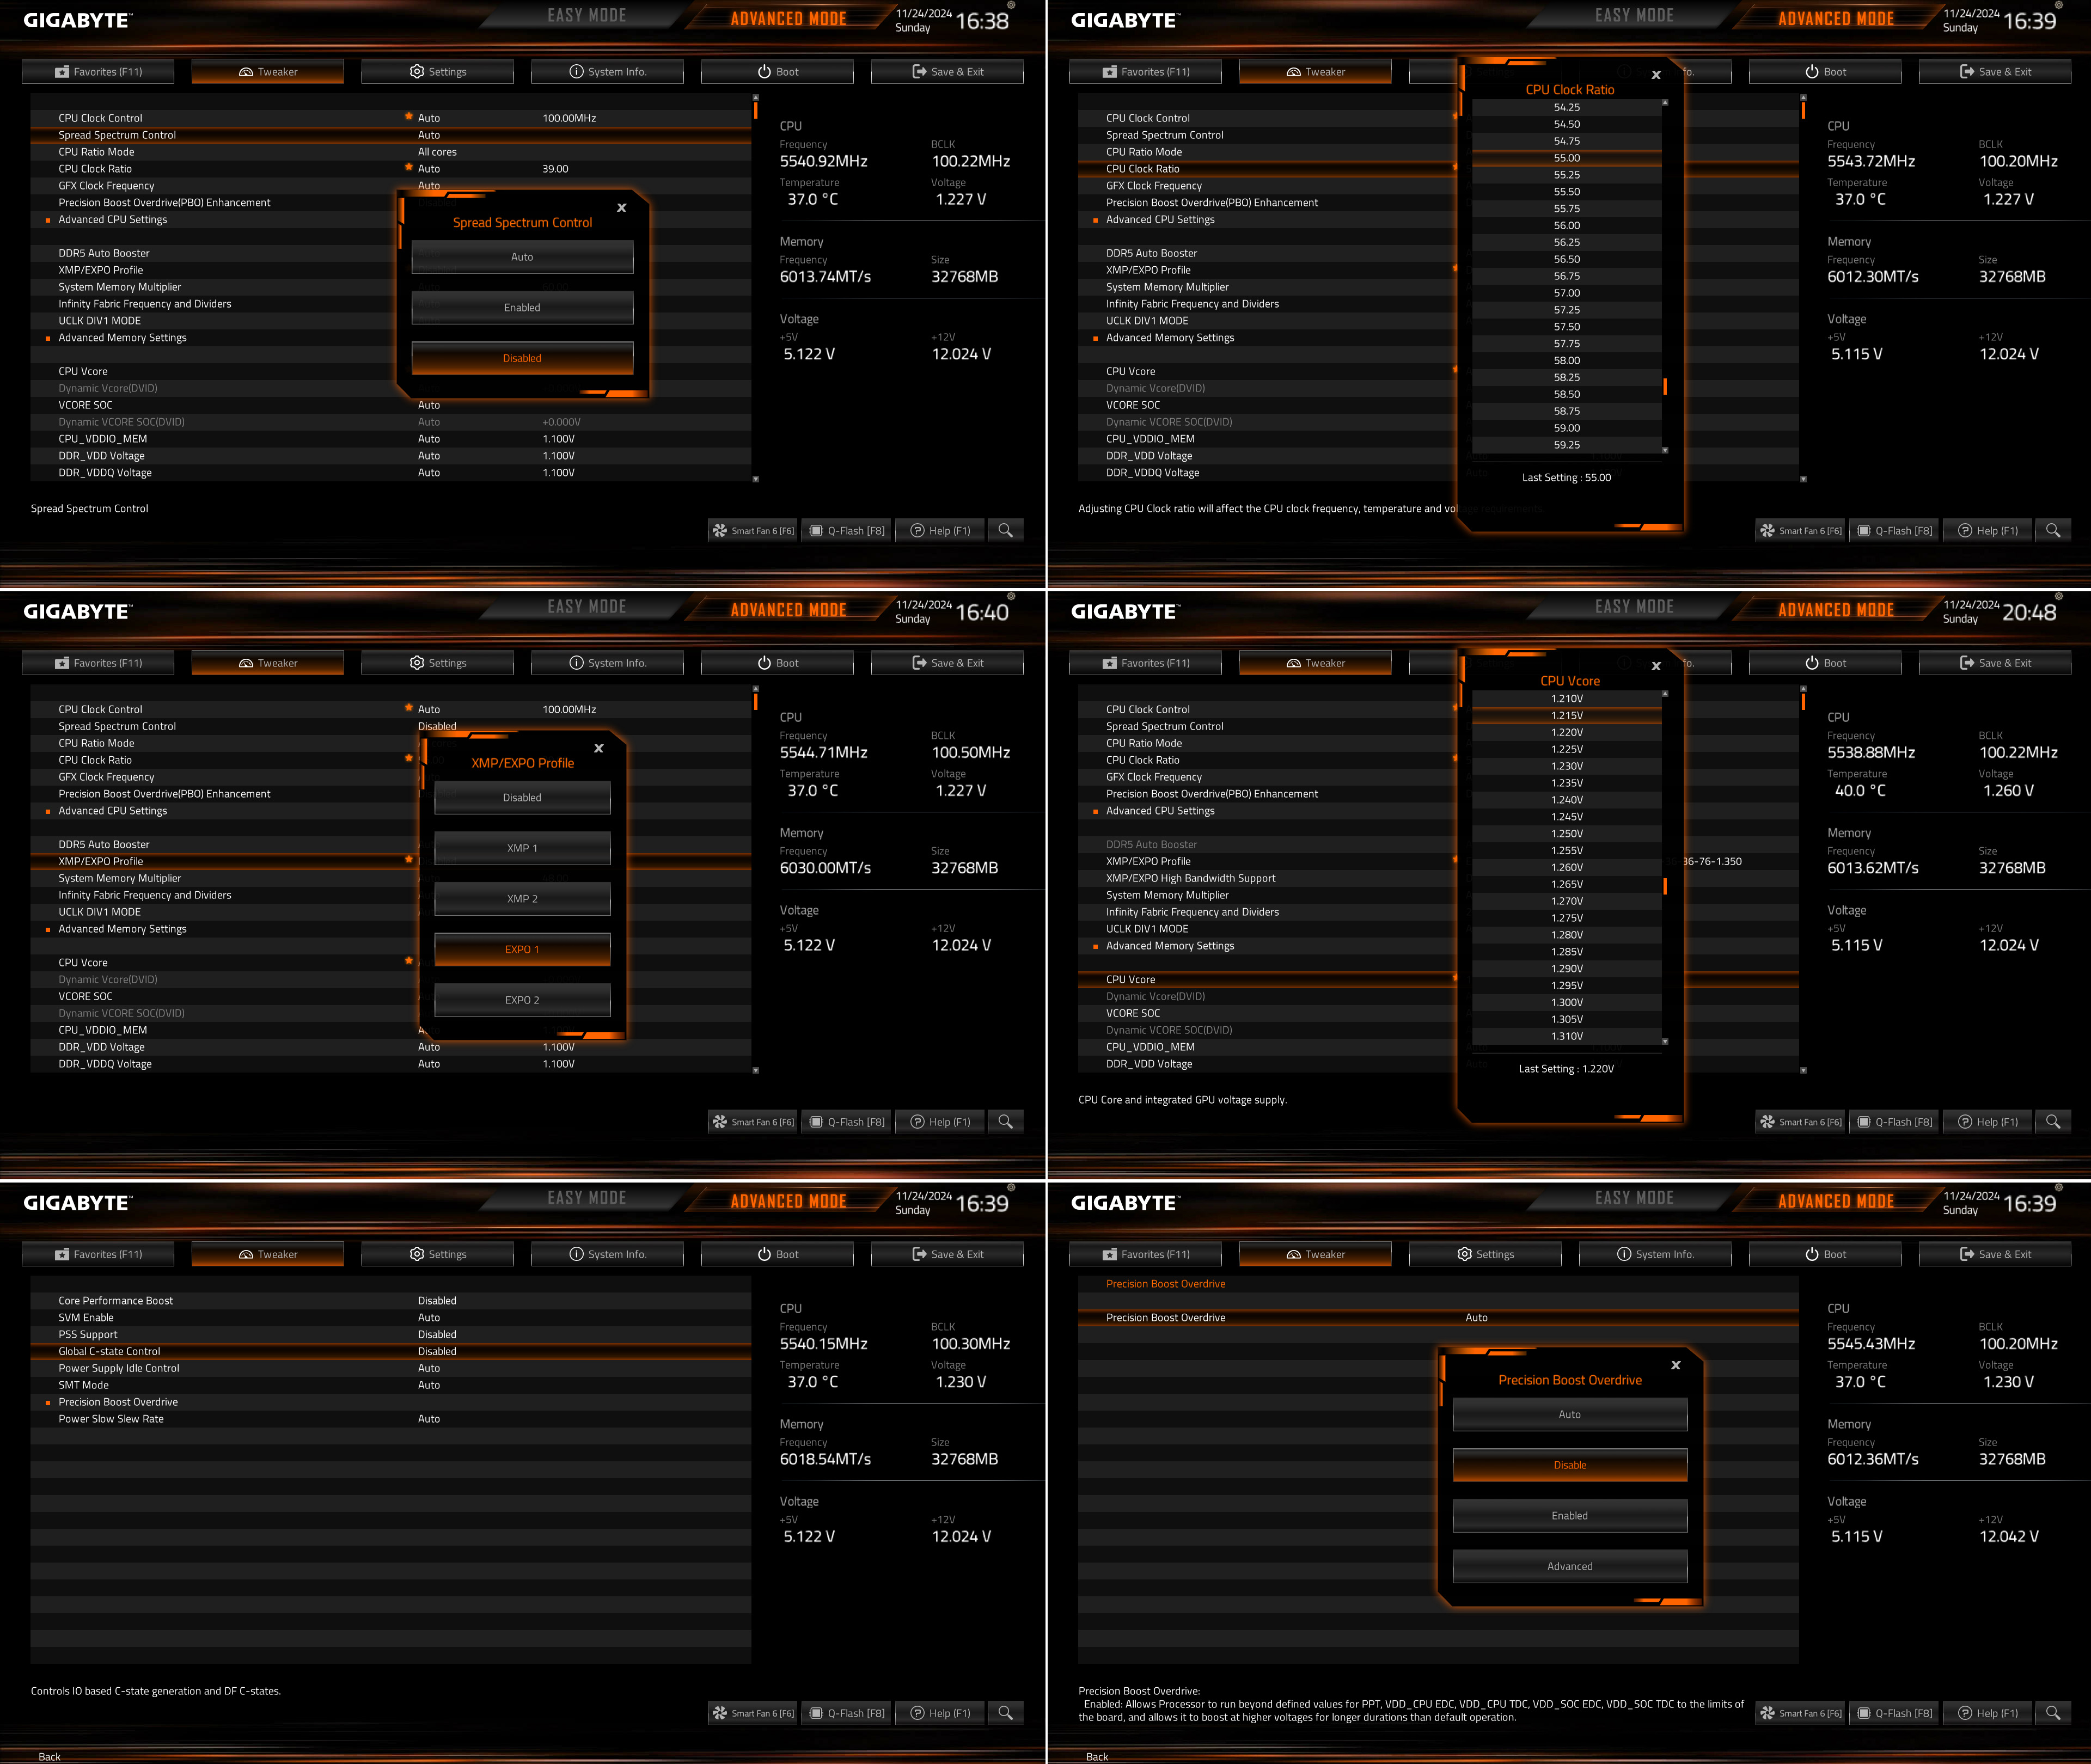2091x1764 pixels.
Task: Click Save & Exit on the 16:40 screen
Action: [x=947, y=663]
